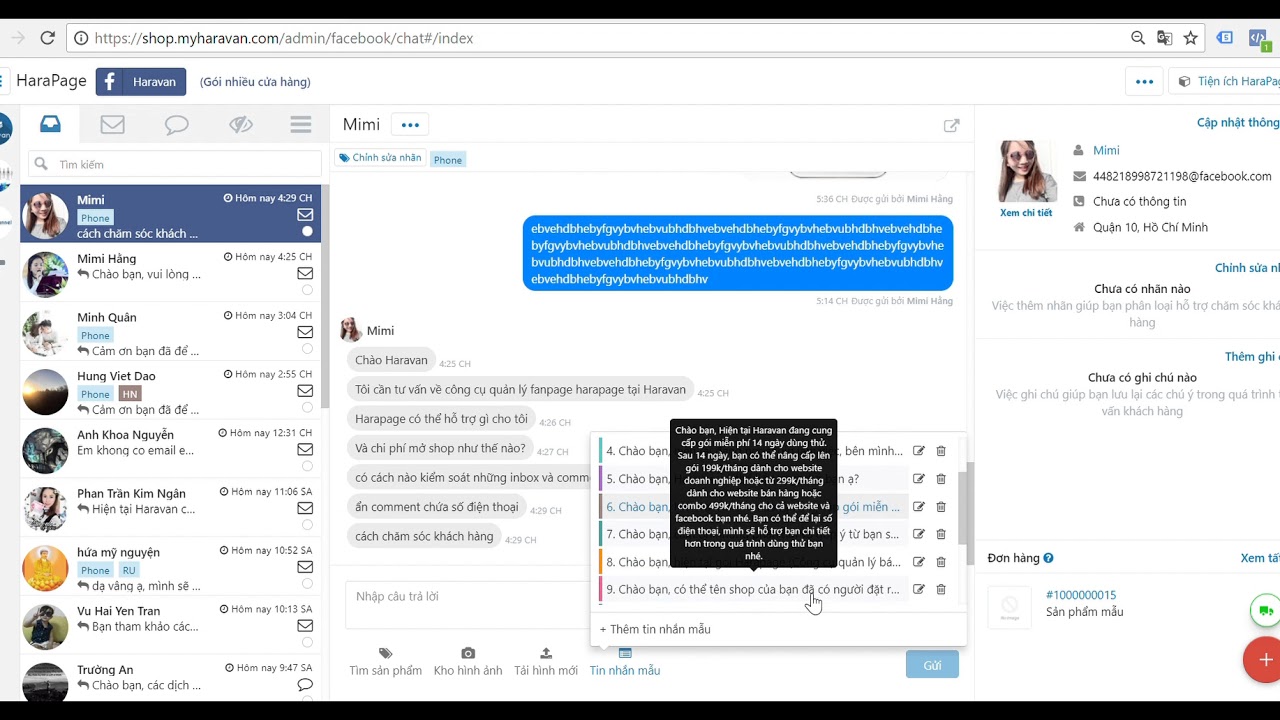Click the red plus floating button
Viewport: 1280px width, 720px height.
coord(1264,660)
